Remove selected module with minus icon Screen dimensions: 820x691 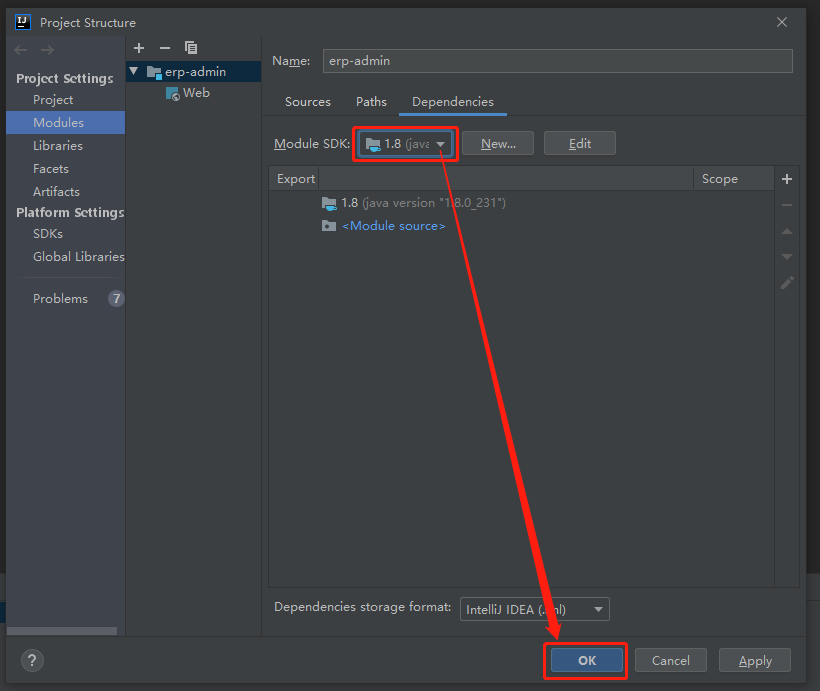coord(165,48)
